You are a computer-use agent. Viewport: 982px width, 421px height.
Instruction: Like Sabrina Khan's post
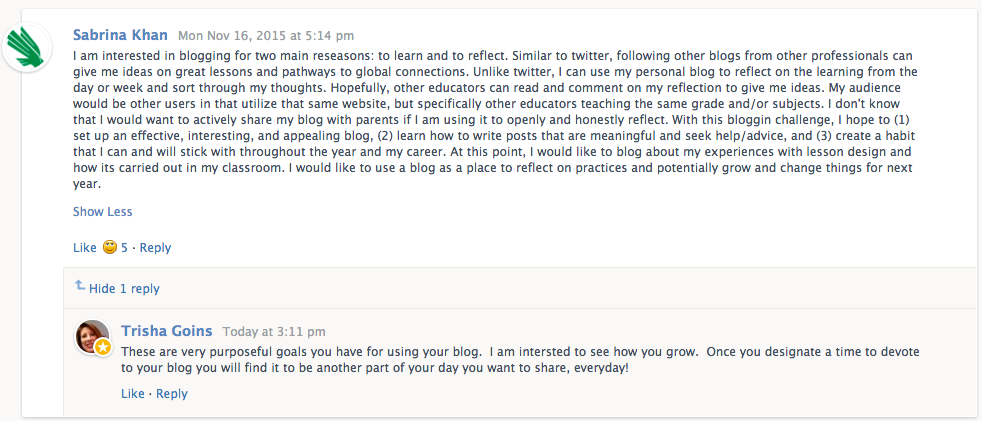coord(85,248)
